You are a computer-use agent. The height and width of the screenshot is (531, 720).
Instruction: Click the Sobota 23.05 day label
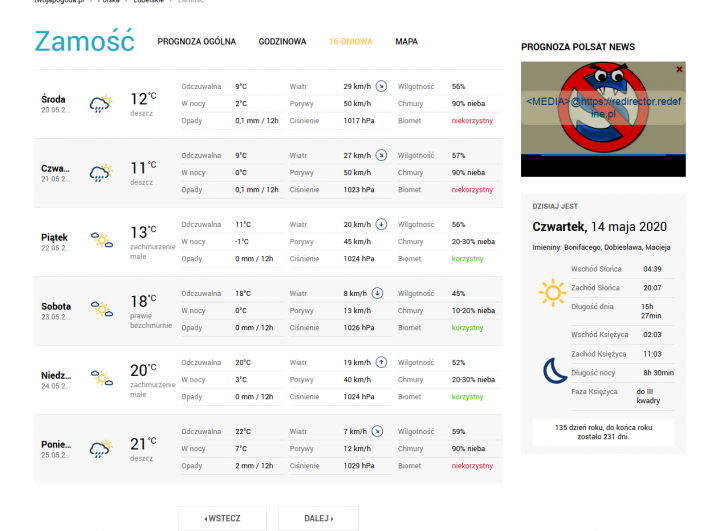[x=56, y=311]
